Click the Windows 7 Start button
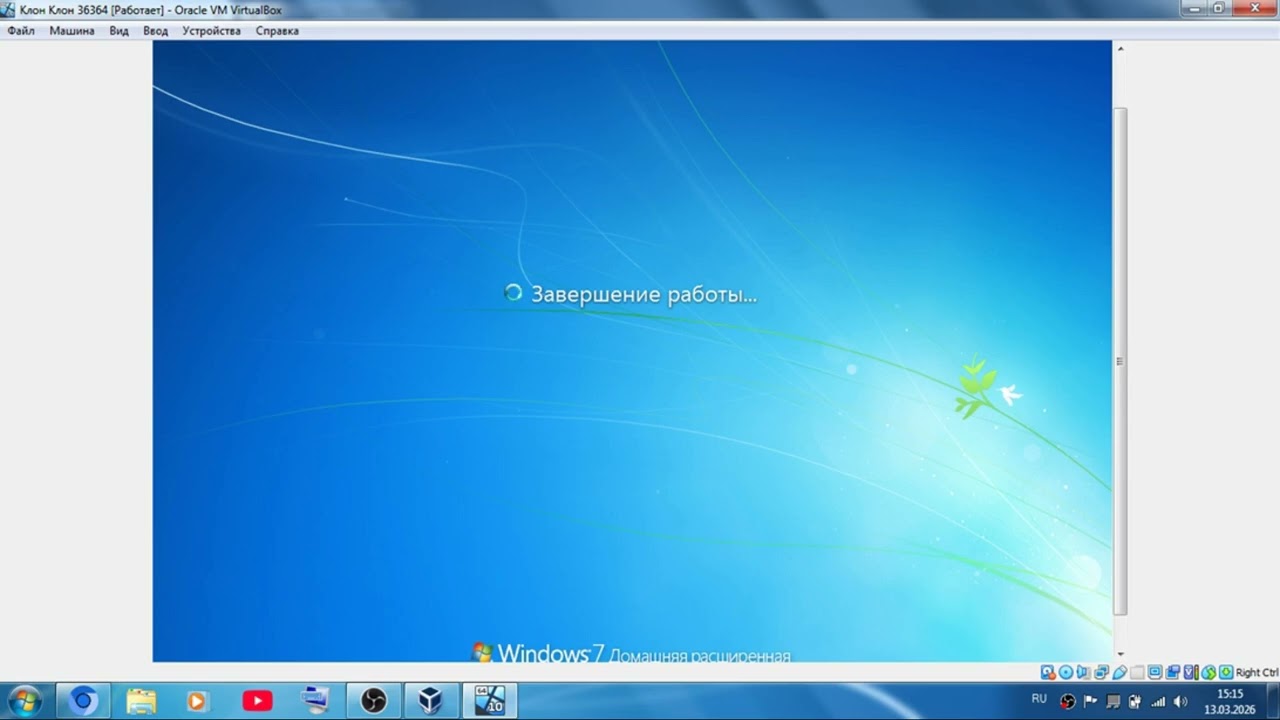The height and width of the screenshot is (720, 1280). coord(24,700)
